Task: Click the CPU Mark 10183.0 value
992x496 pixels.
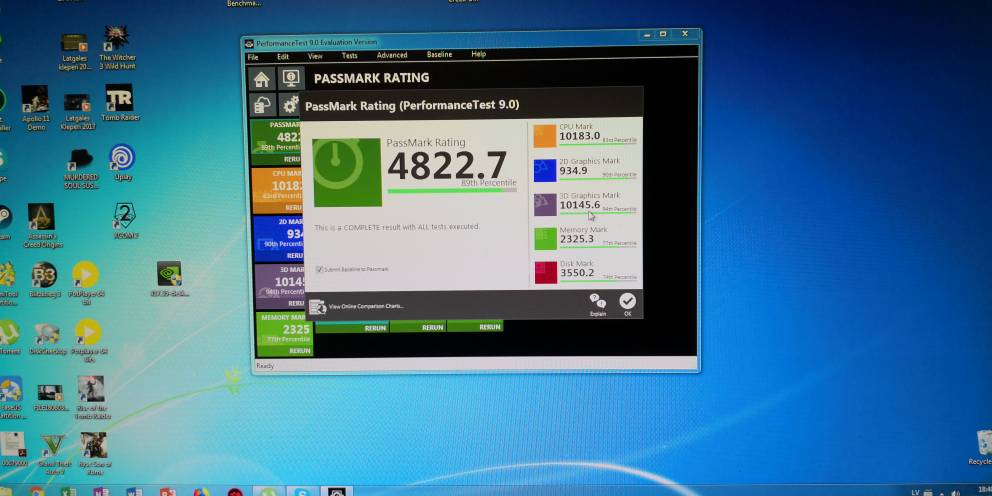Action: click(x=580, y=136)
